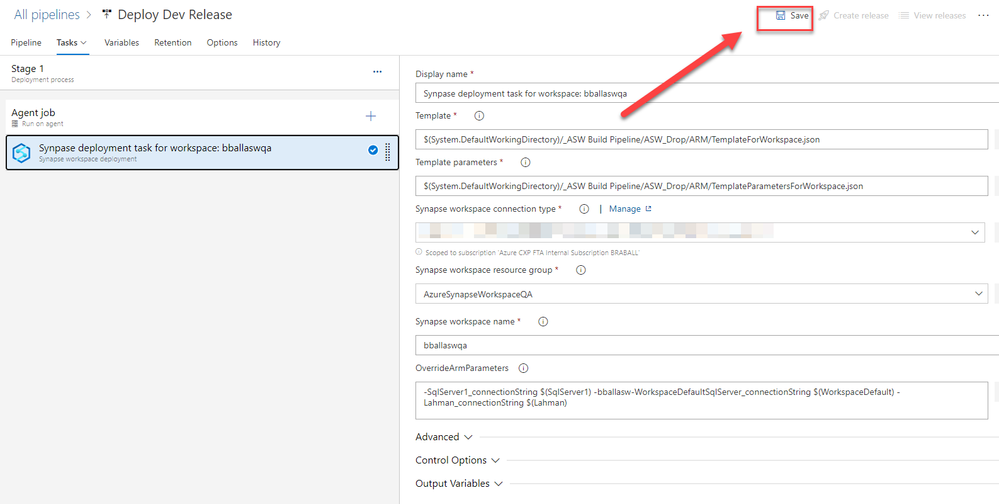Switch to the History tab
This screenshot has width=999, height=504.
[x=266, y=43]
